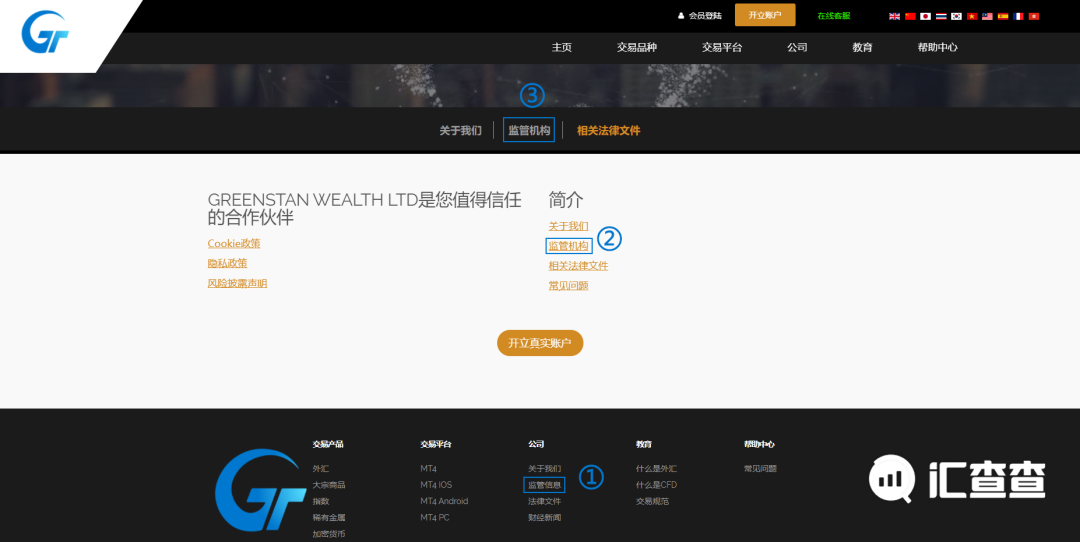Click the GT logo in the footer
Image resolution: width=1080 pixels, height=542 pixels.
click(x=260, y=490)
